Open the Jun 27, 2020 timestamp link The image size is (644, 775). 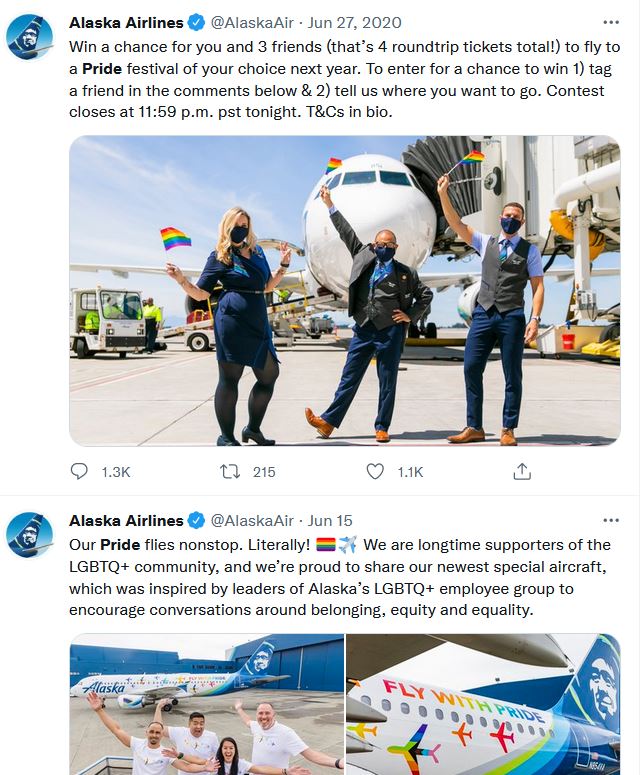354,21
